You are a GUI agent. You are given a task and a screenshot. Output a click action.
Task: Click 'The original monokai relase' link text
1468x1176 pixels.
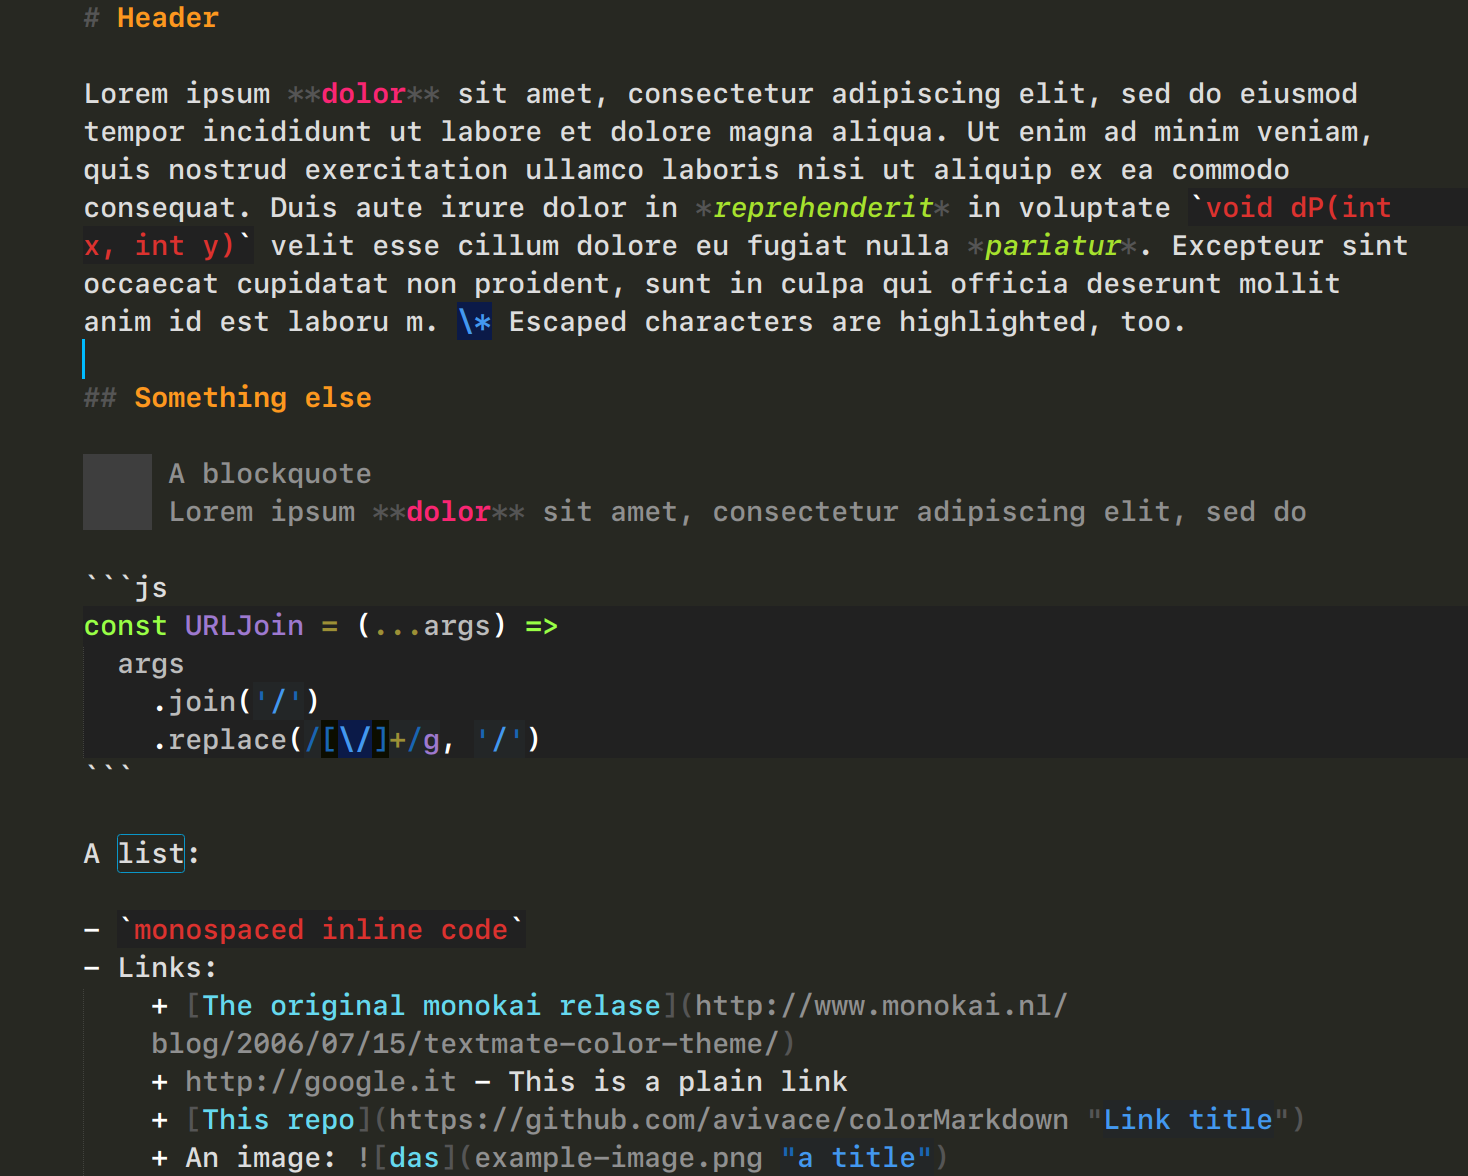point(431,1006)
